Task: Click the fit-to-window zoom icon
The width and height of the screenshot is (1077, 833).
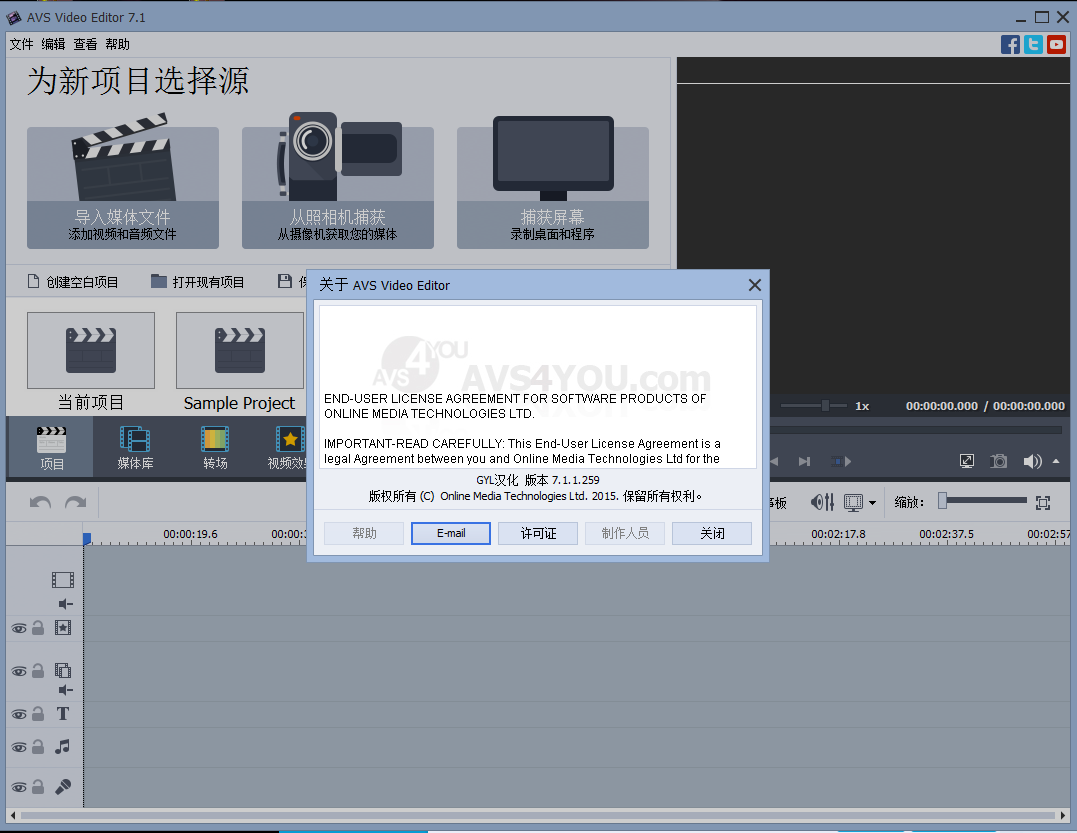Action: (x=1043, y=503)
